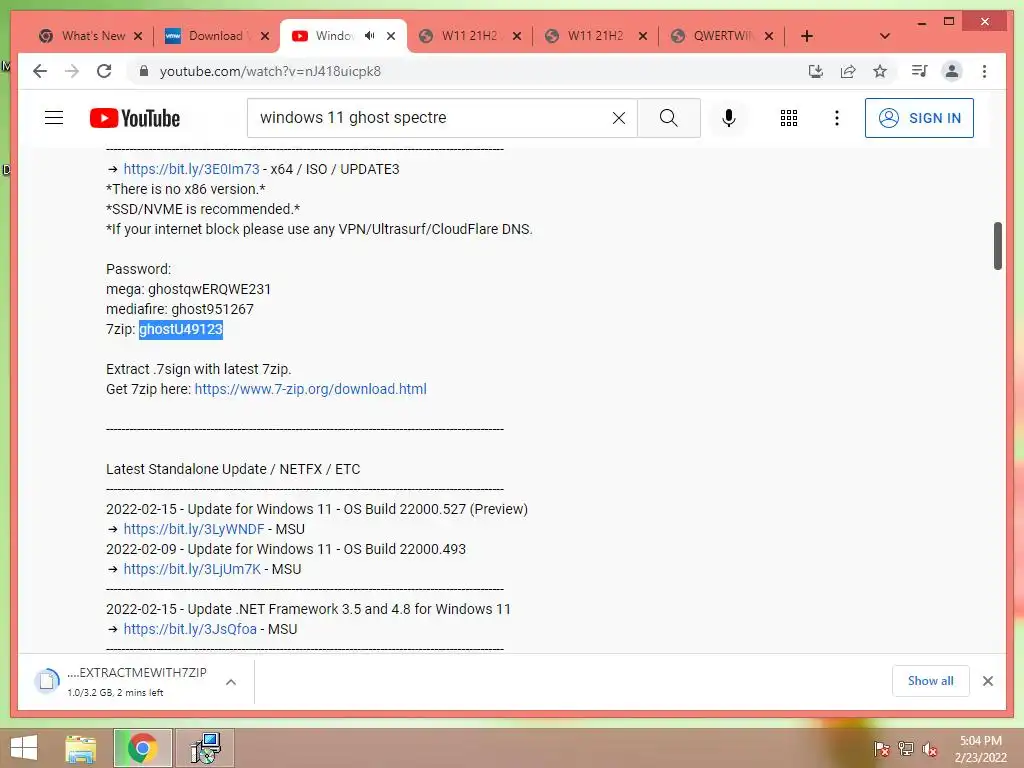
Task: Start voice search with microphone
Action: 729,118
